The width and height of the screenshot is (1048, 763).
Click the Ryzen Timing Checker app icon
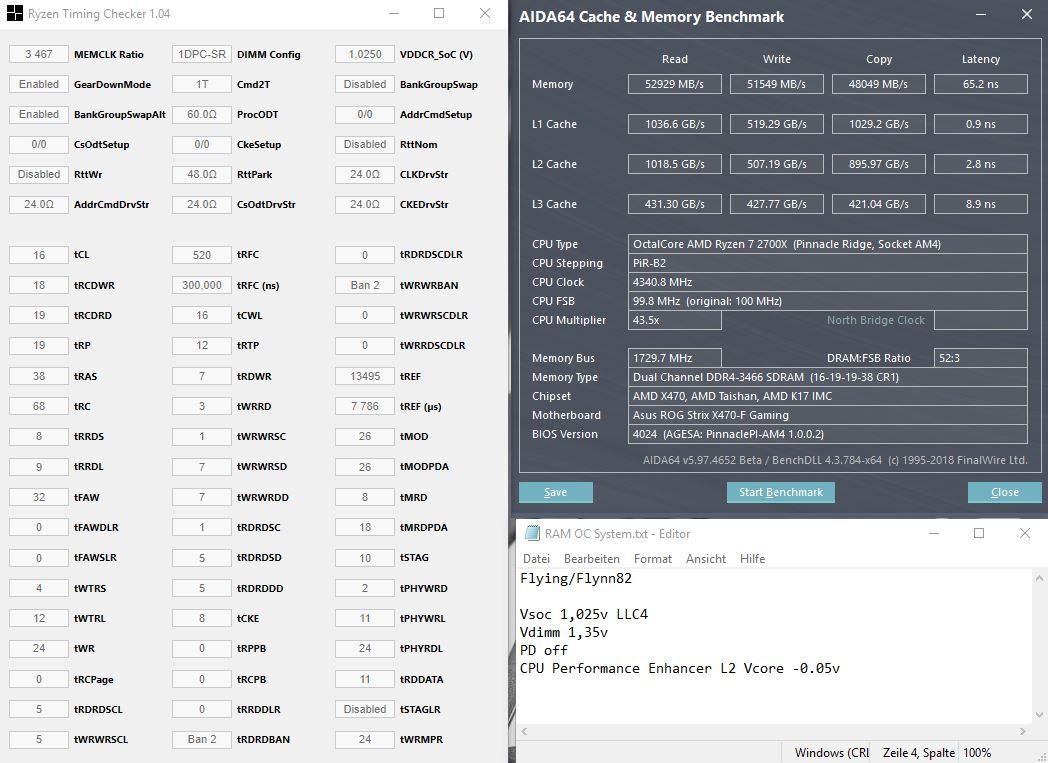coord(14,13)
